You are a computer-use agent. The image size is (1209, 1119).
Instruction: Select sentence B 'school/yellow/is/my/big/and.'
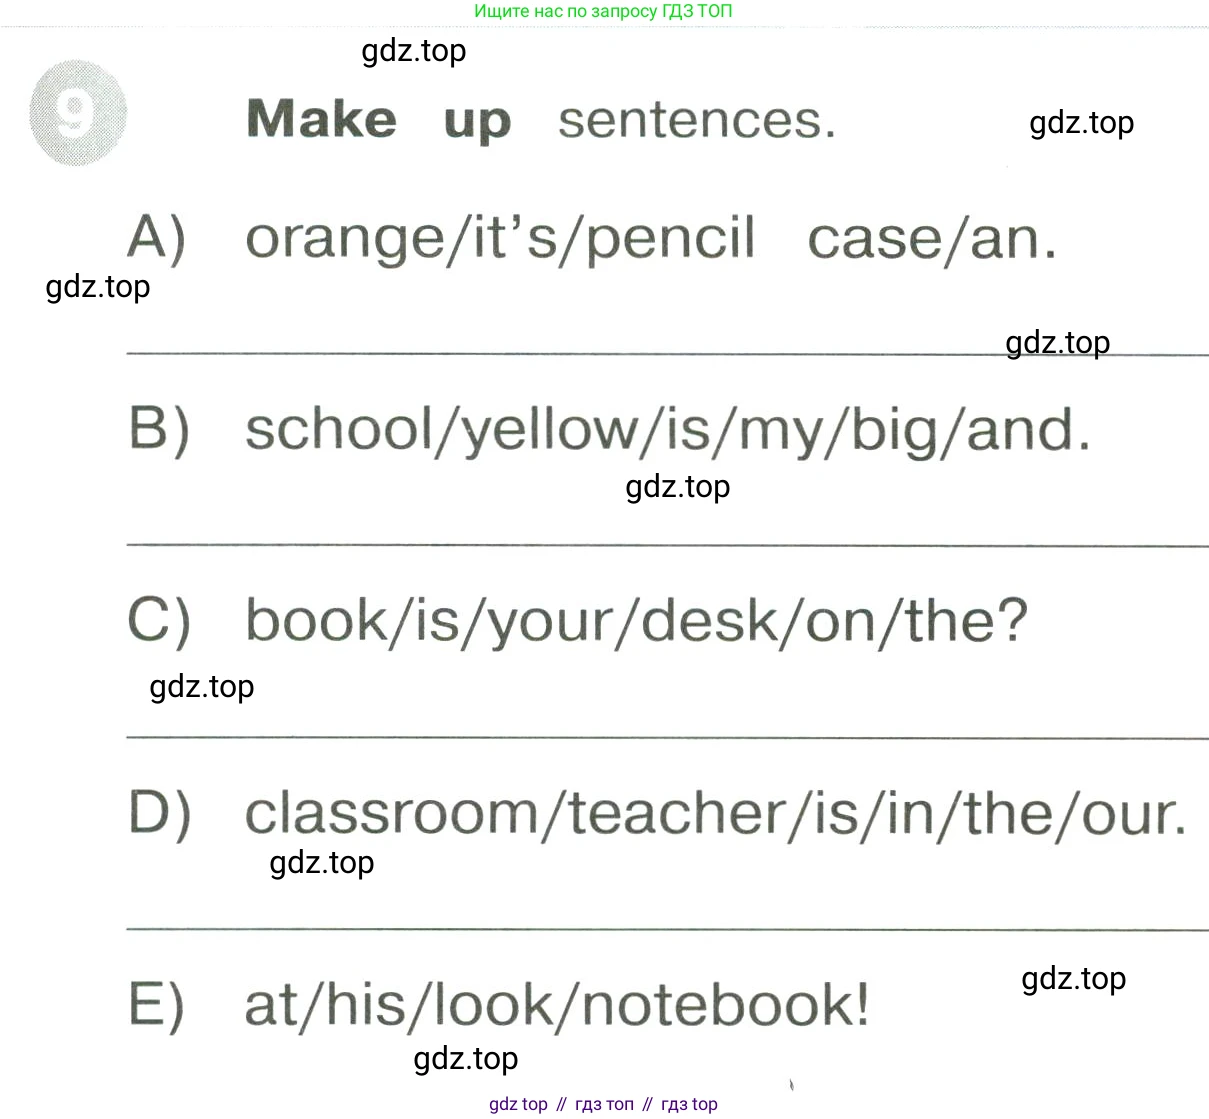tap(668, 431)
